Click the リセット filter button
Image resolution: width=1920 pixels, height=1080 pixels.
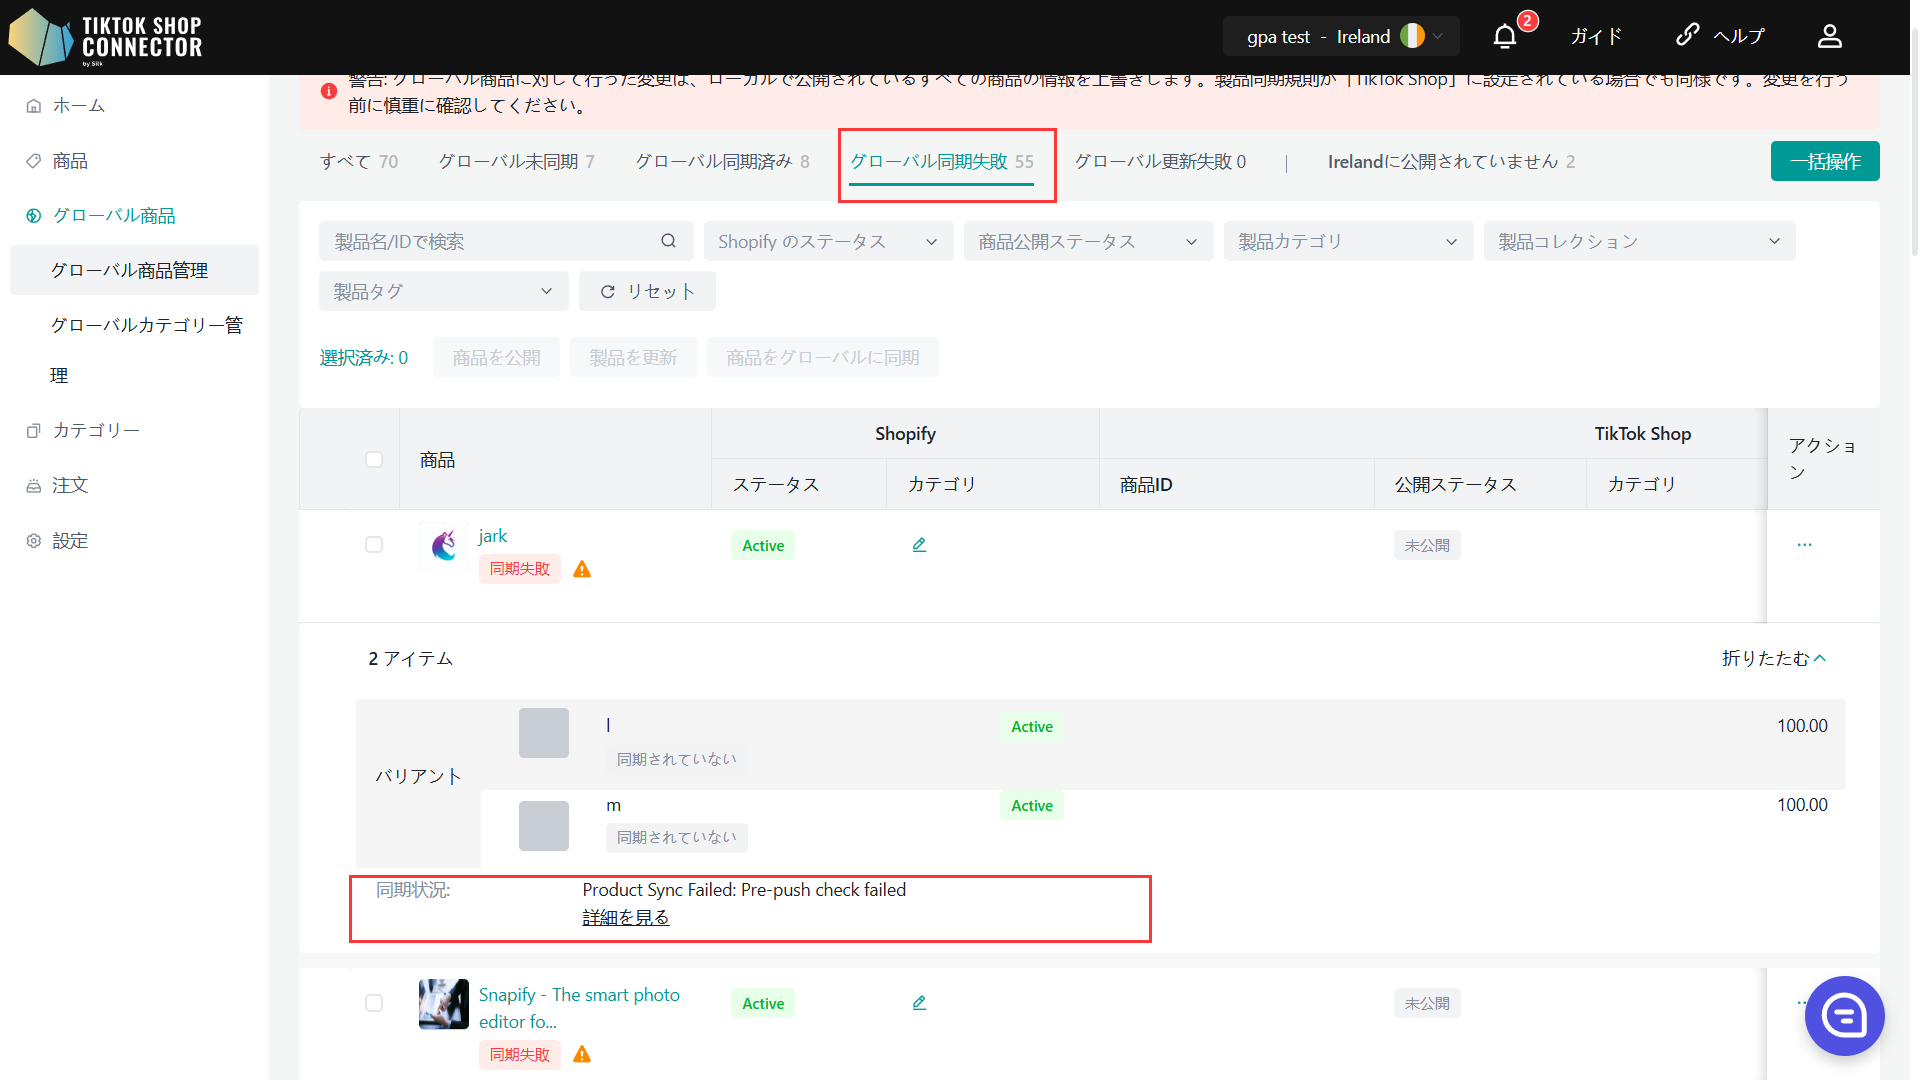point(647,291)
